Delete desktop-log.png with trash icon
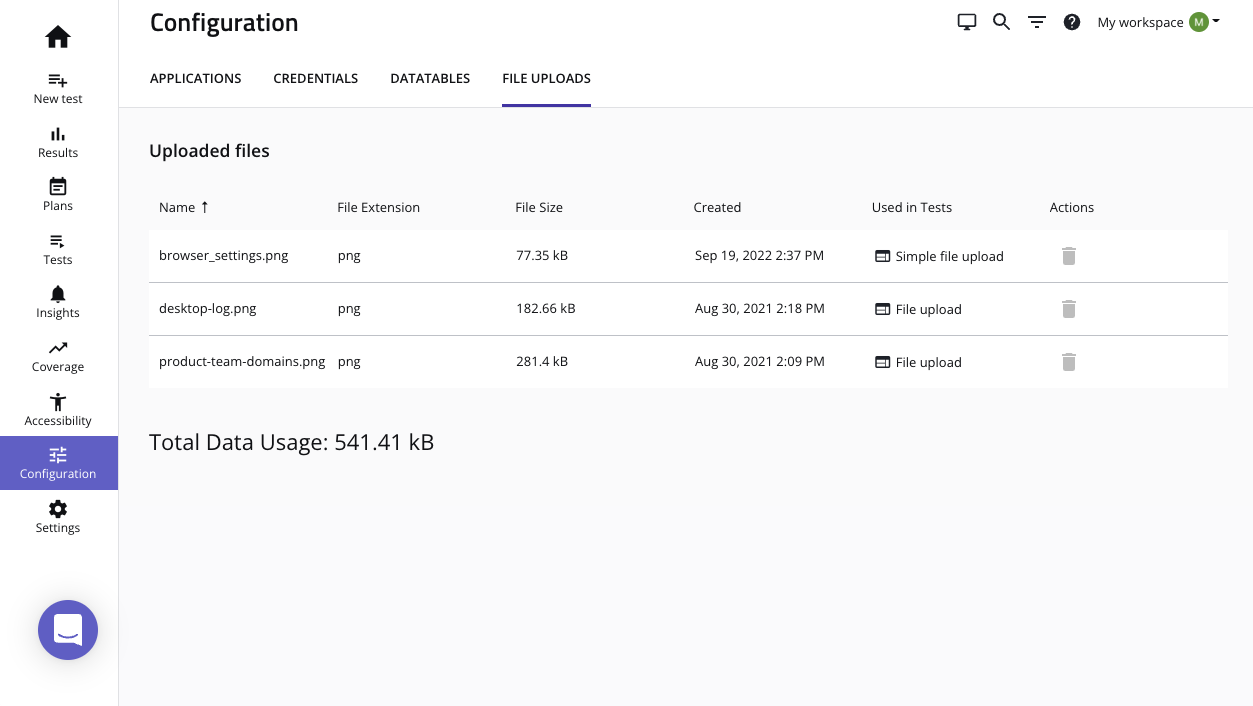This screenshot has width=1253, height=706. tap(1068, 309)
